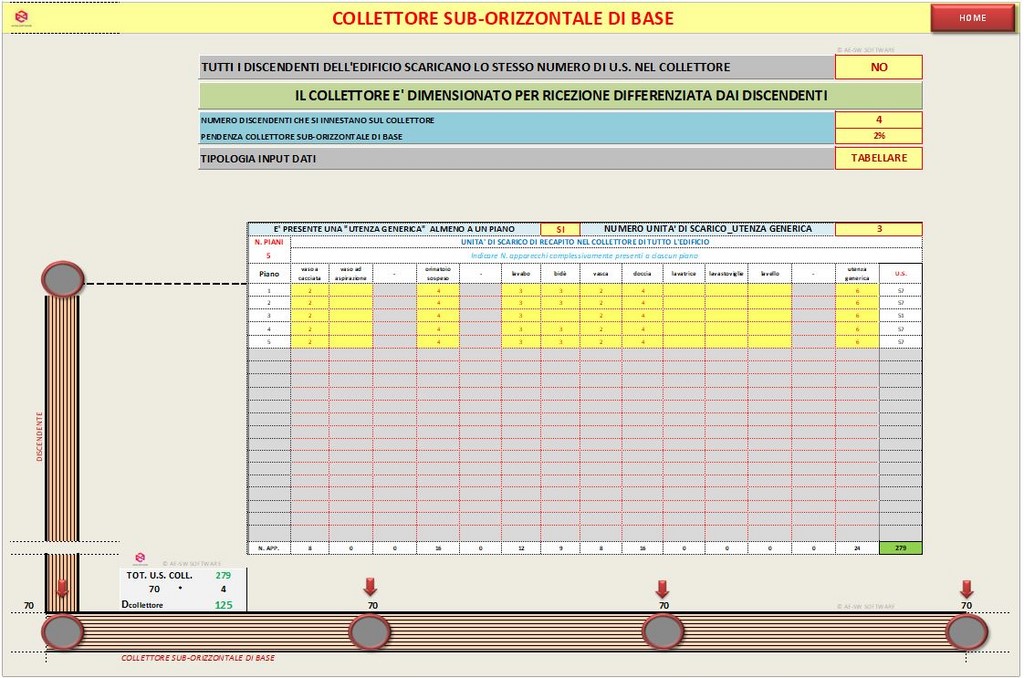Click the rightmost gray node on the collector
Viewport: 1024px width, 678px height.
[967, 631]
